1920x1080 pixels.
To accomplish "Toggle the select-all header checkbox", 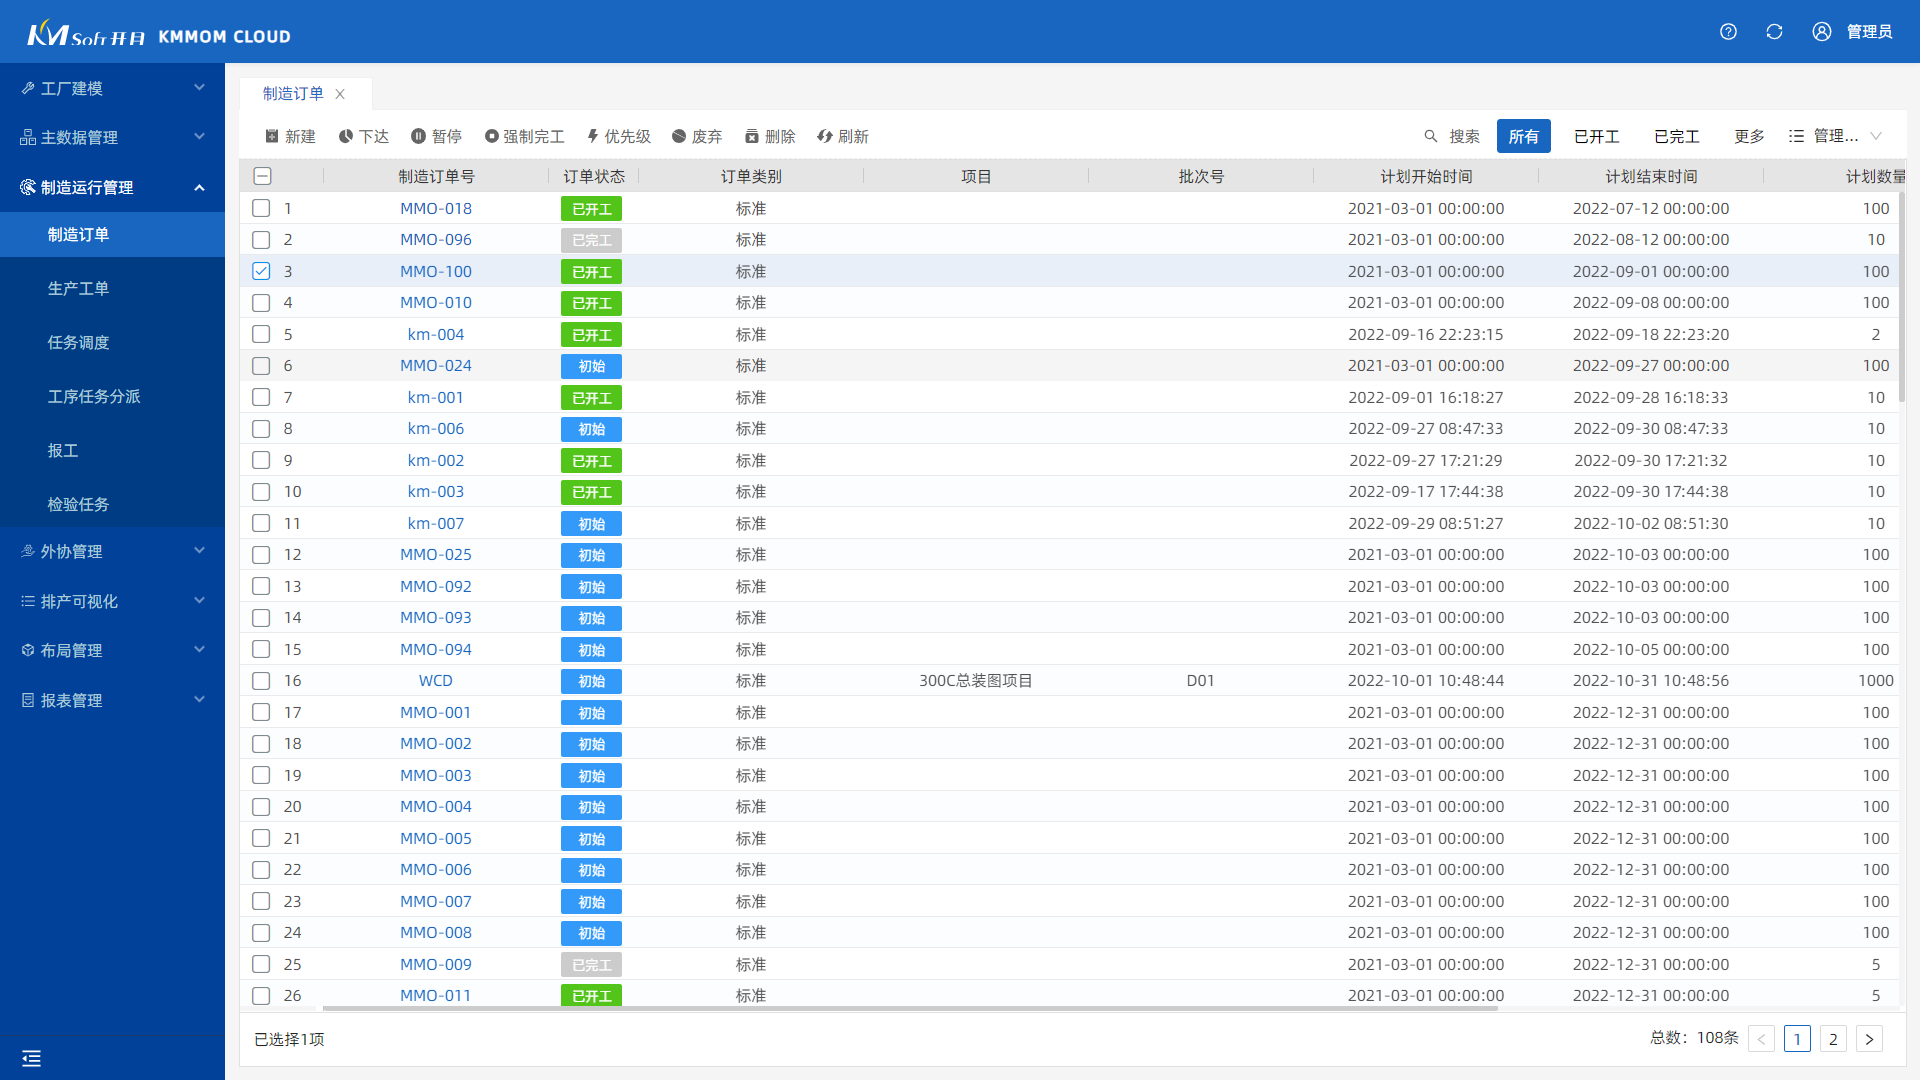I will coord(262,176).
